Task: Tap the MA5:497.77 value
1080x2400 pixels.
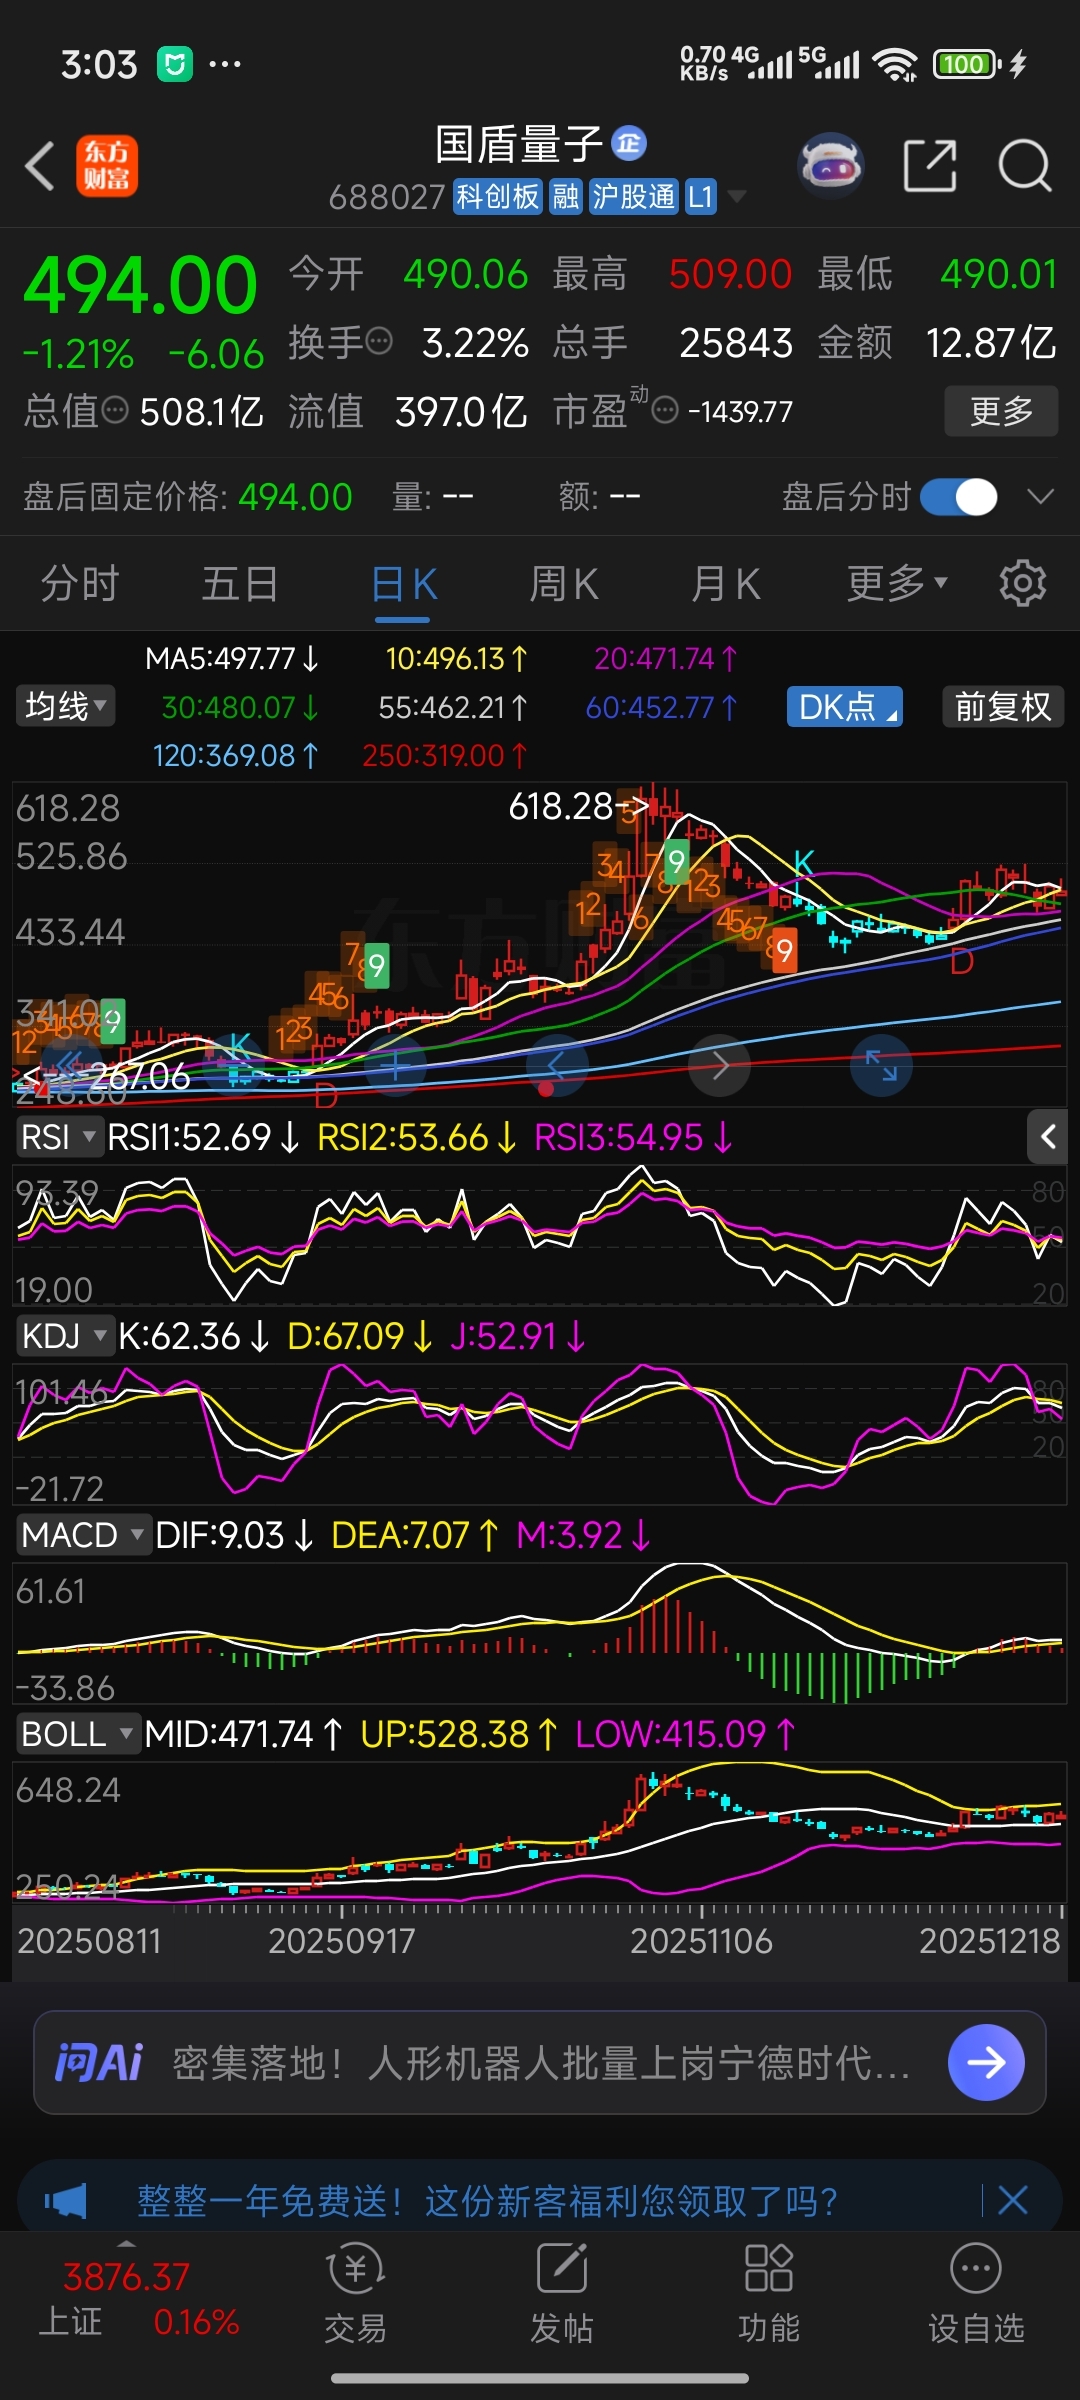Action: point(231,658)
